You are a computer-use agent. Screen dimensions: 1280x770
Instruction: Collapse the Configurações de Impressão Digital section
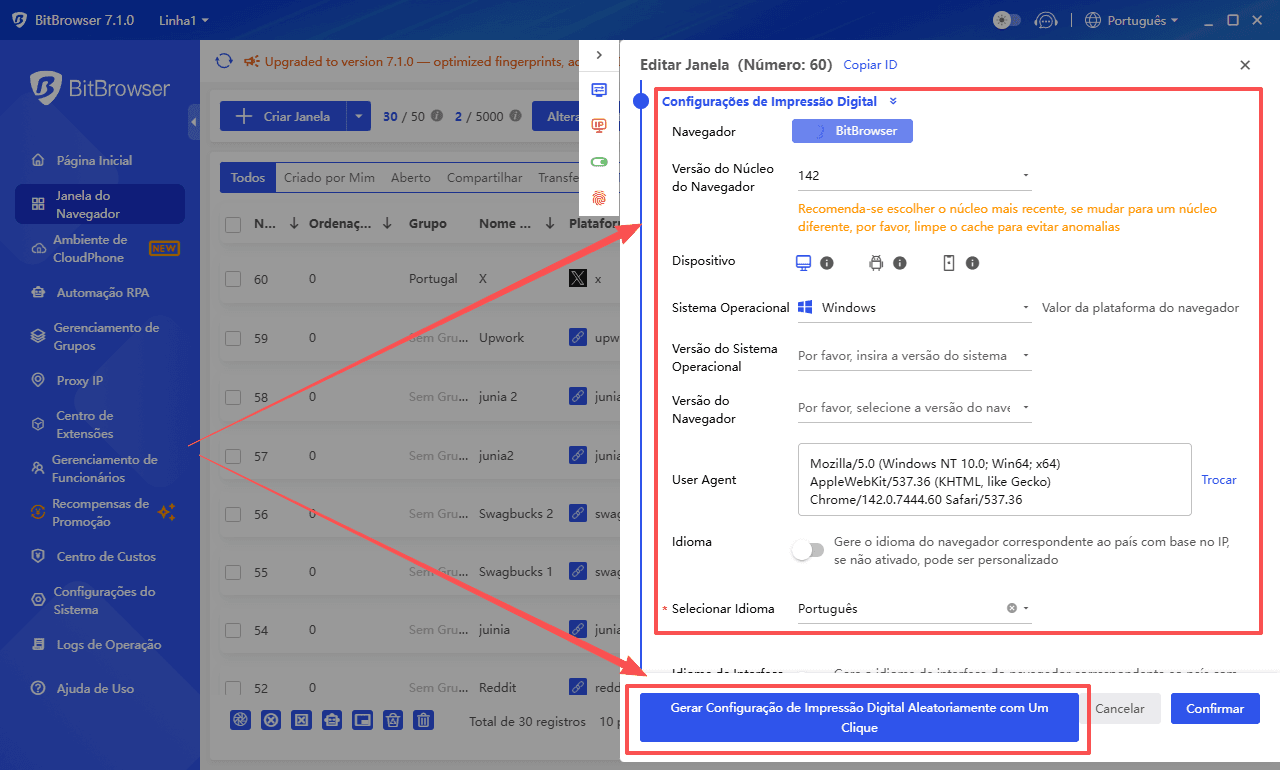(x=894, y=101)
